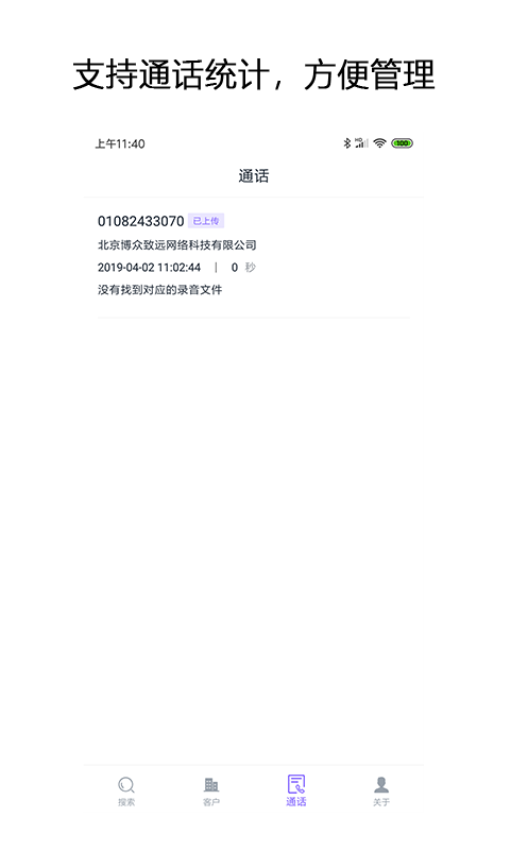Viewport: 510px width, 850px height.
Task: Click the 0 秒 call duration
Action: tap(243, 267)
